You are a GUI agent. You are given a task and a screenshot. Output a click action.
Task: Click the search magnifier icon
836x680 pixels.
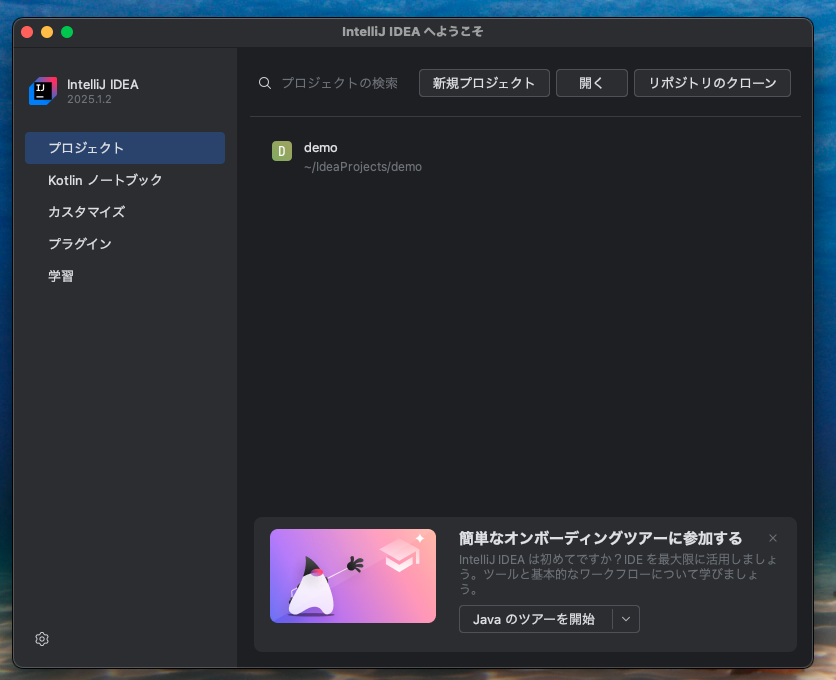pos(265,83)
